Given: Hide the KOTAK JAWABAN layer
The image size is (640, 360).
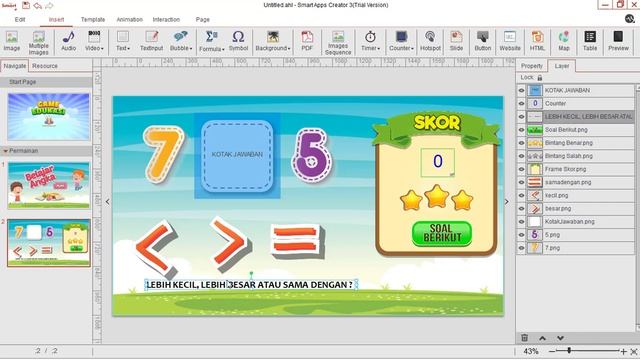Looking at the screenshot, I should click(x=521, y=91).
